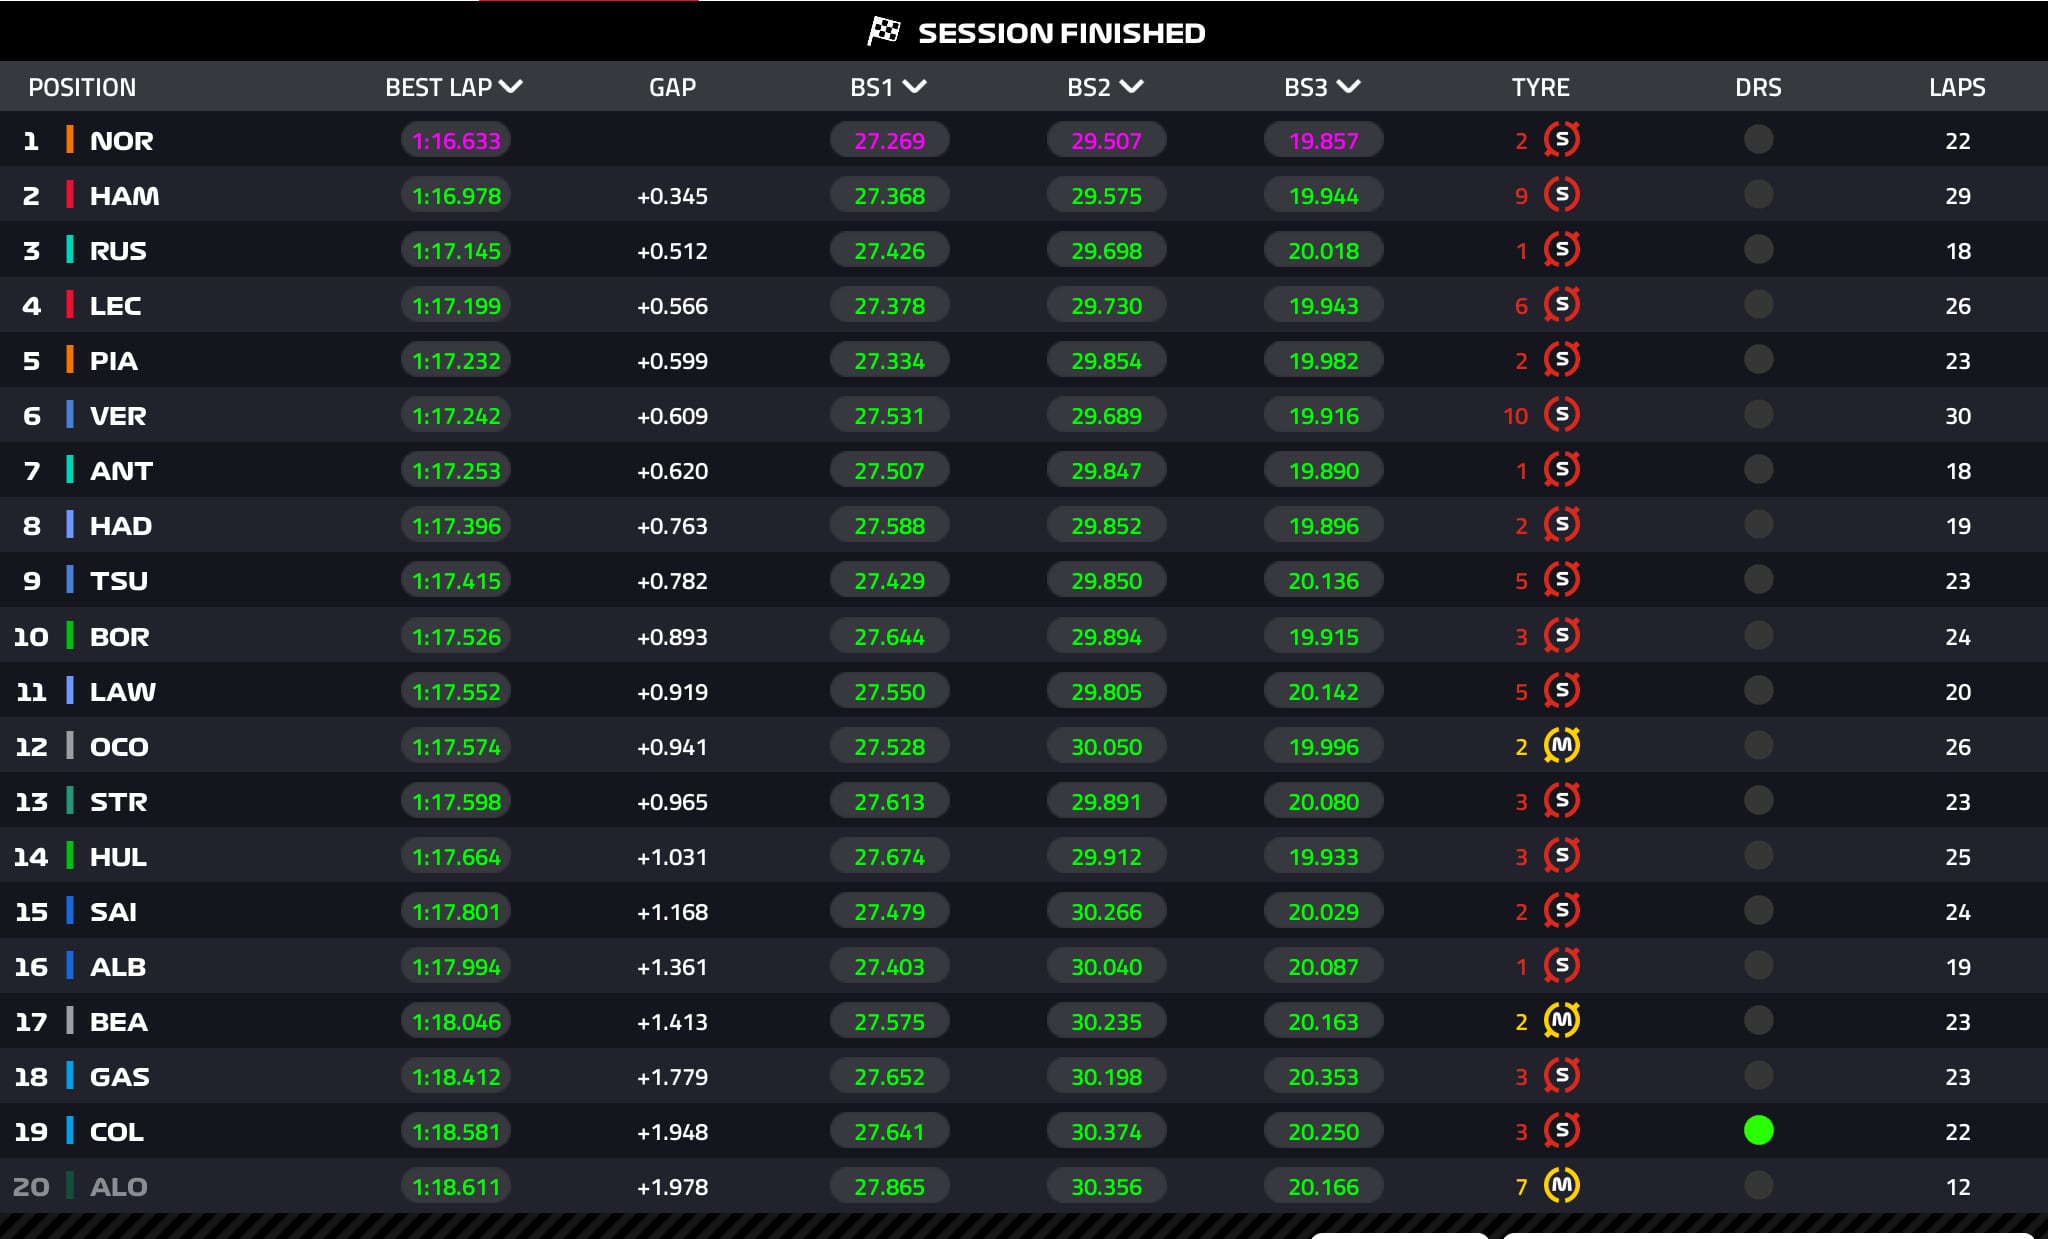The width and height of the screenshot is (2048, 1239).
Task: Click the TYRE column header
Action: (1540, 87)
